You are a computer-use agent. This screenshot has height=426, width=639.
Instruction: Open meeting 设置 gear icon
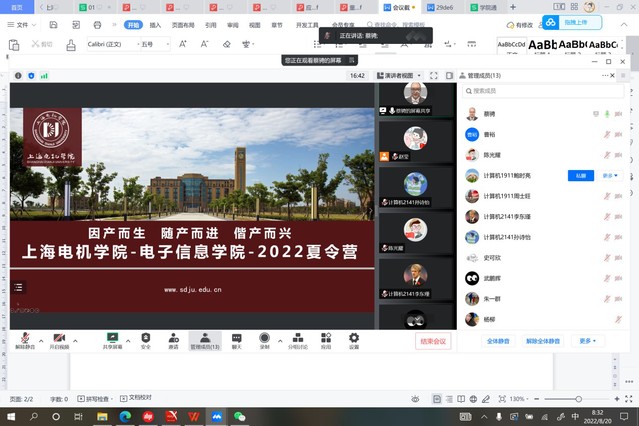[x=354, y=338]
